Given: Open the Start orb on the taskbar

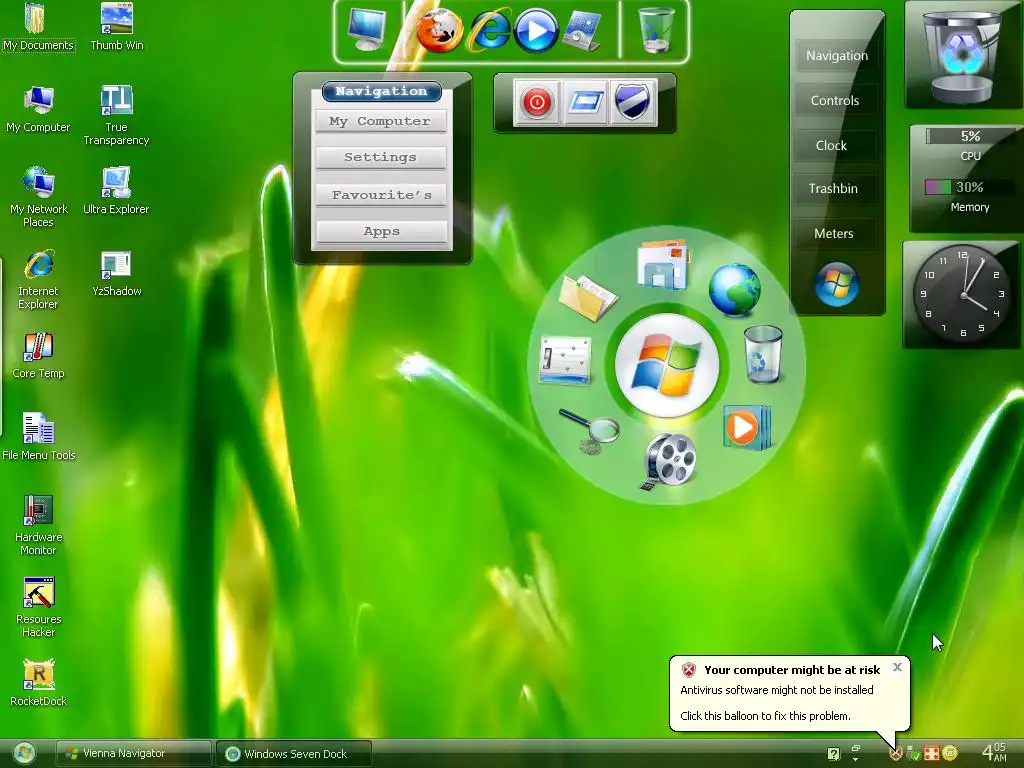Looking at the screenshot, I should click(24, 754).
